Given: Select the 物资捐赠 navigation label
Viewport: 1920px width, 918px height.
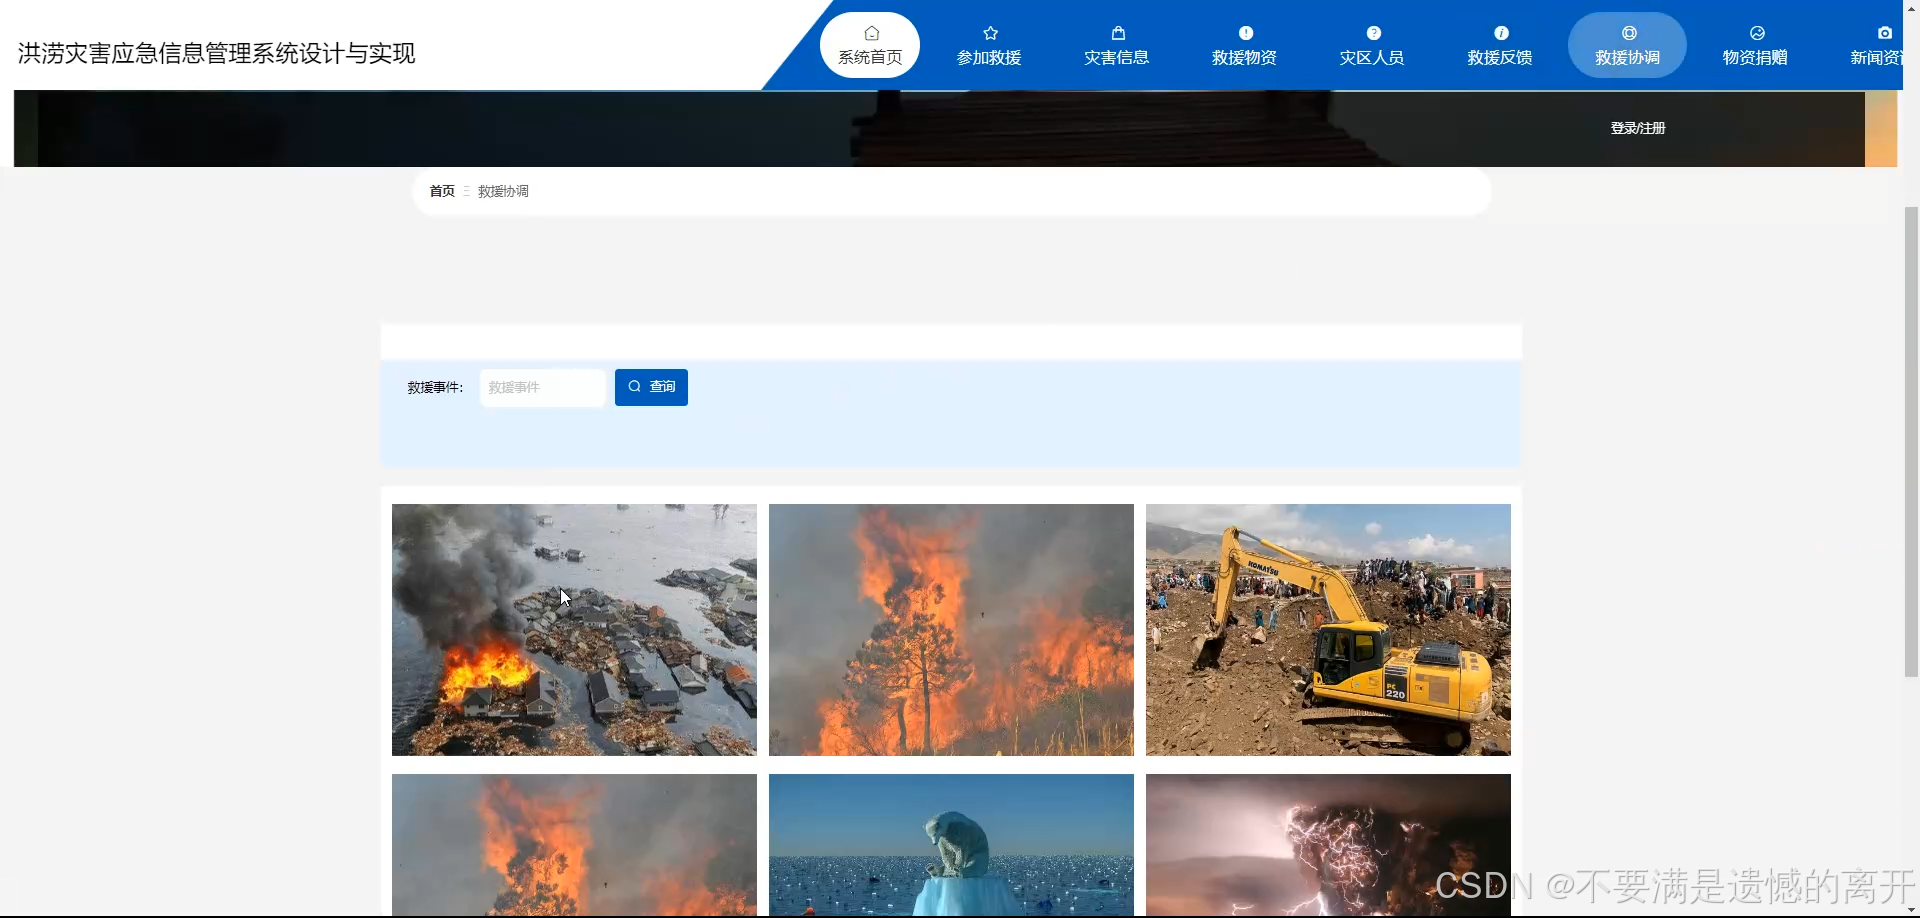Looking at the screenshot, I should tap(1755, 58).
